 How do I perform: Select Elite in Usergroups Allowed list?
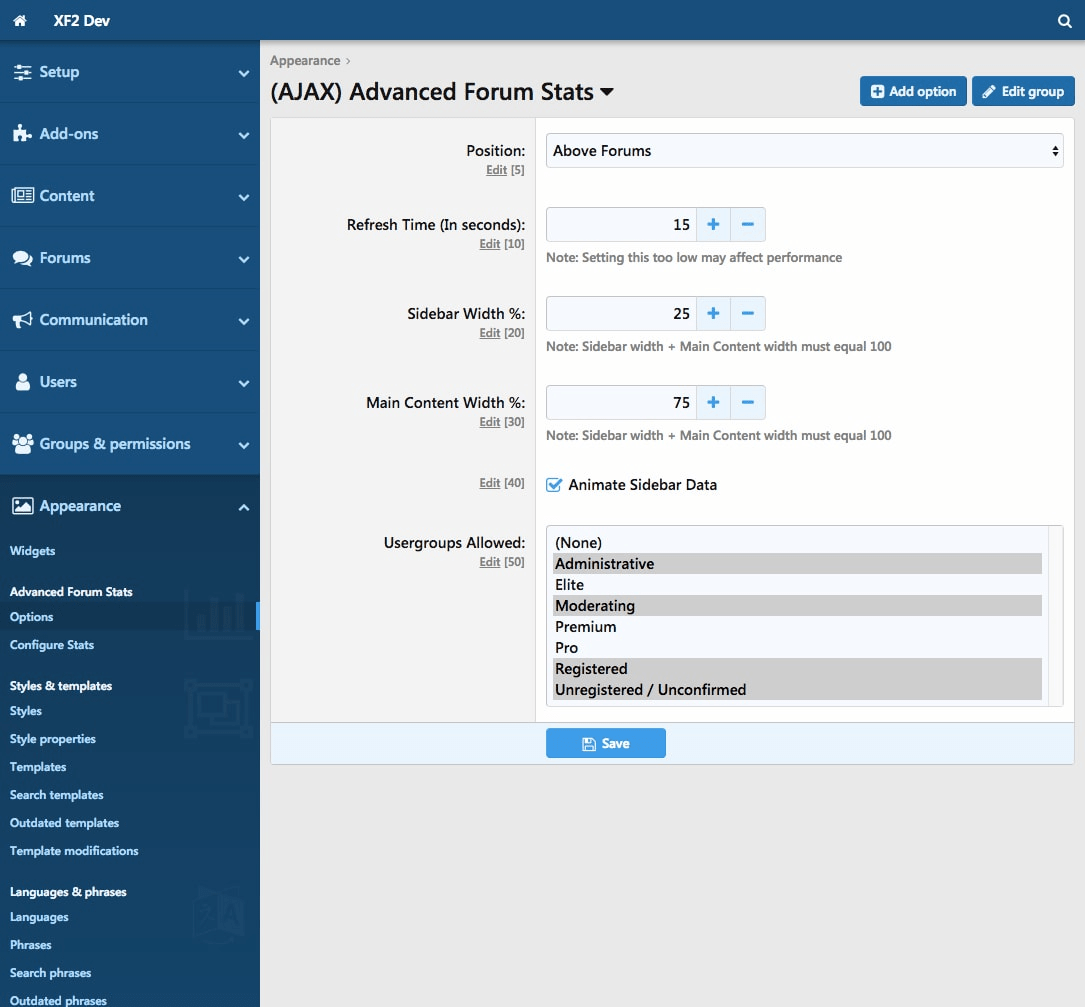point(570,585)
